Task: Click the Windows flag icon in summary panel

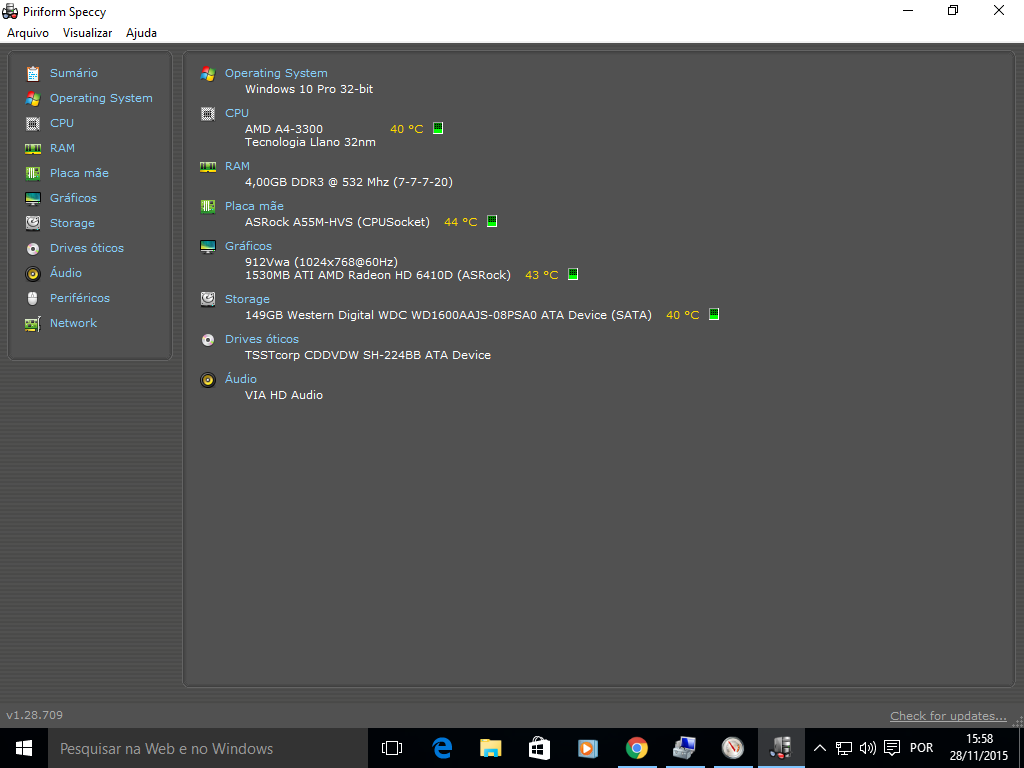Action: [208, 74]
